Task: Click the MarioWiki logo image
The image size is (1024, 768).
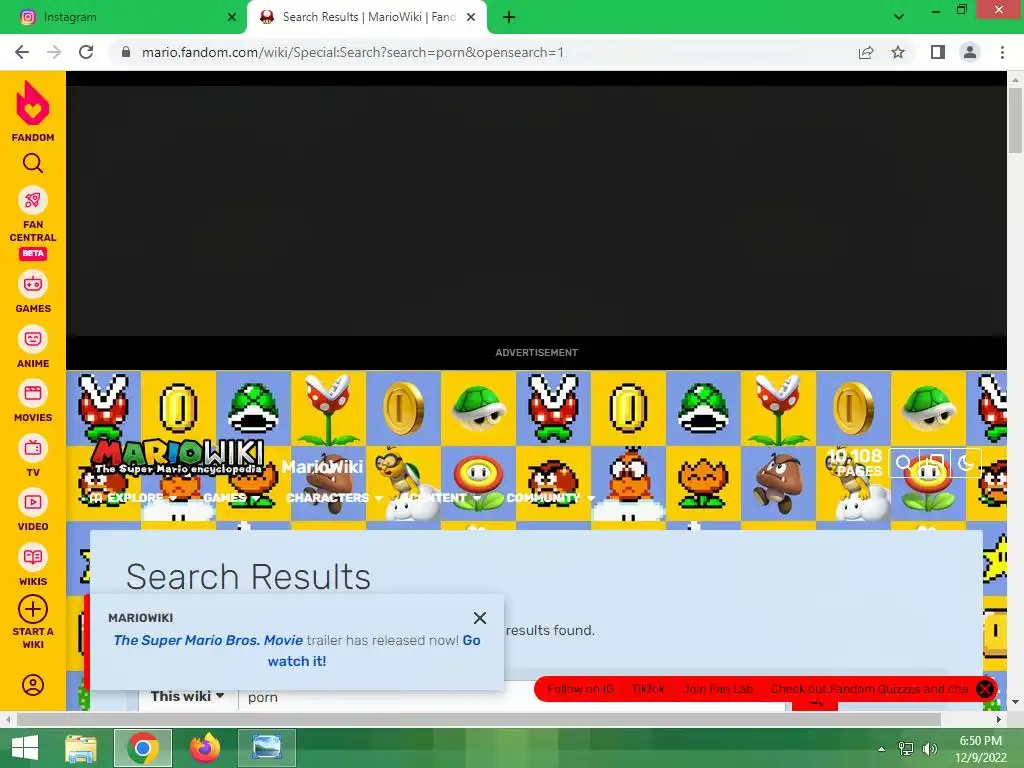Action: click(x=178, y=456)
